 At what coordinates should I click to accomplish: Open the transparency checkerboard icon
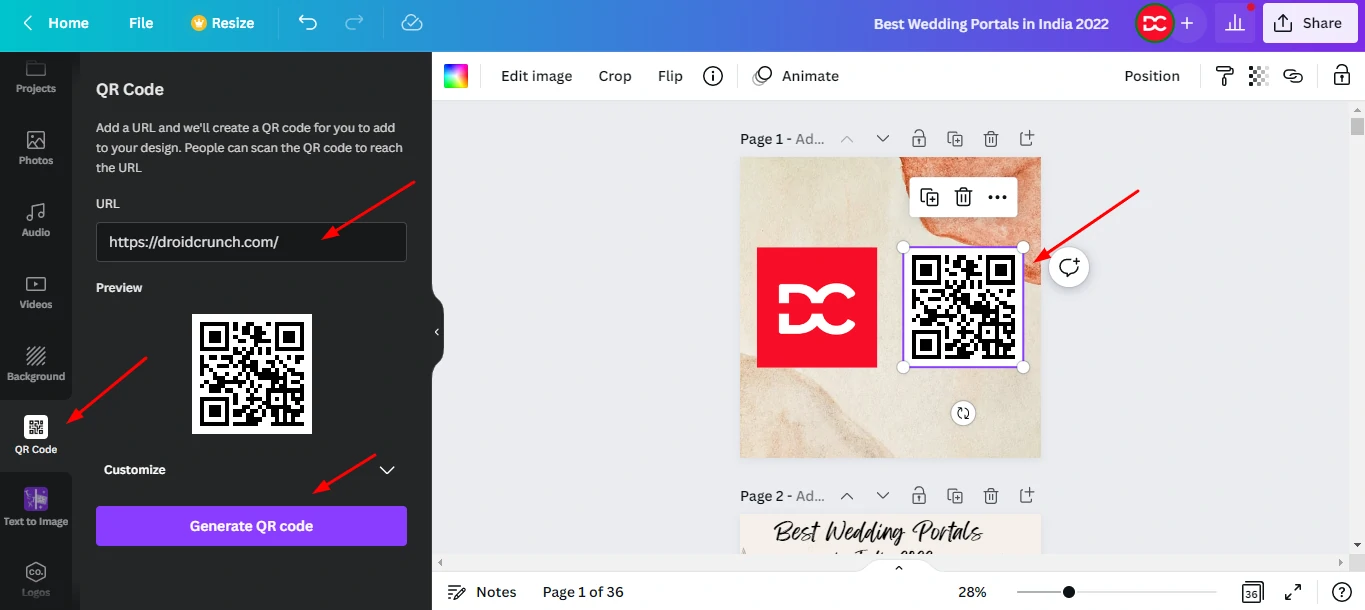pos(1259,76)
